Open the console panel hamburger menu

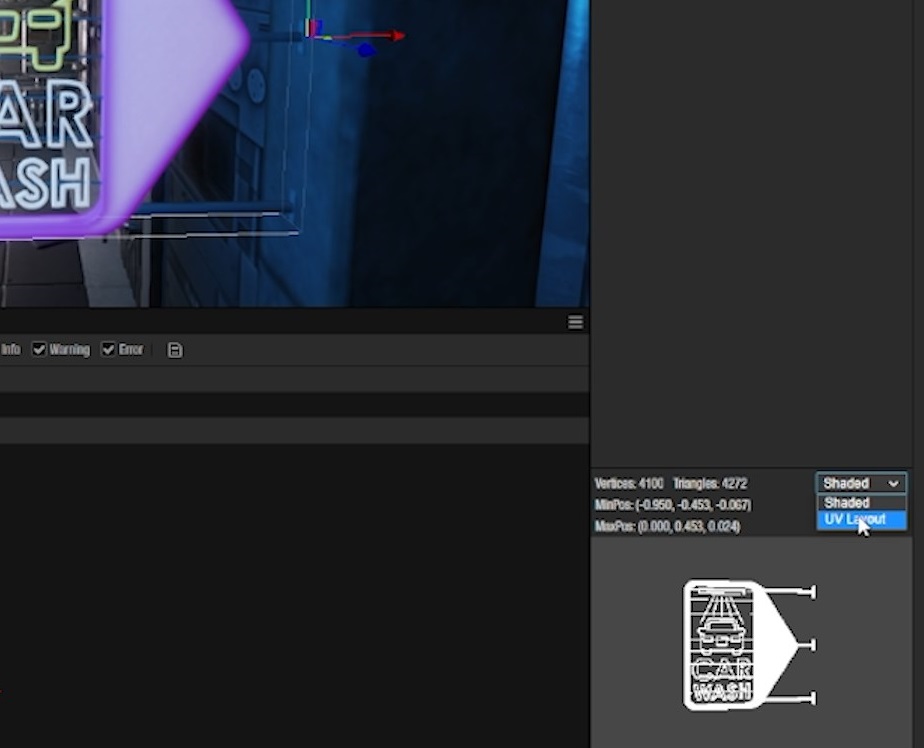coord(575,322)
